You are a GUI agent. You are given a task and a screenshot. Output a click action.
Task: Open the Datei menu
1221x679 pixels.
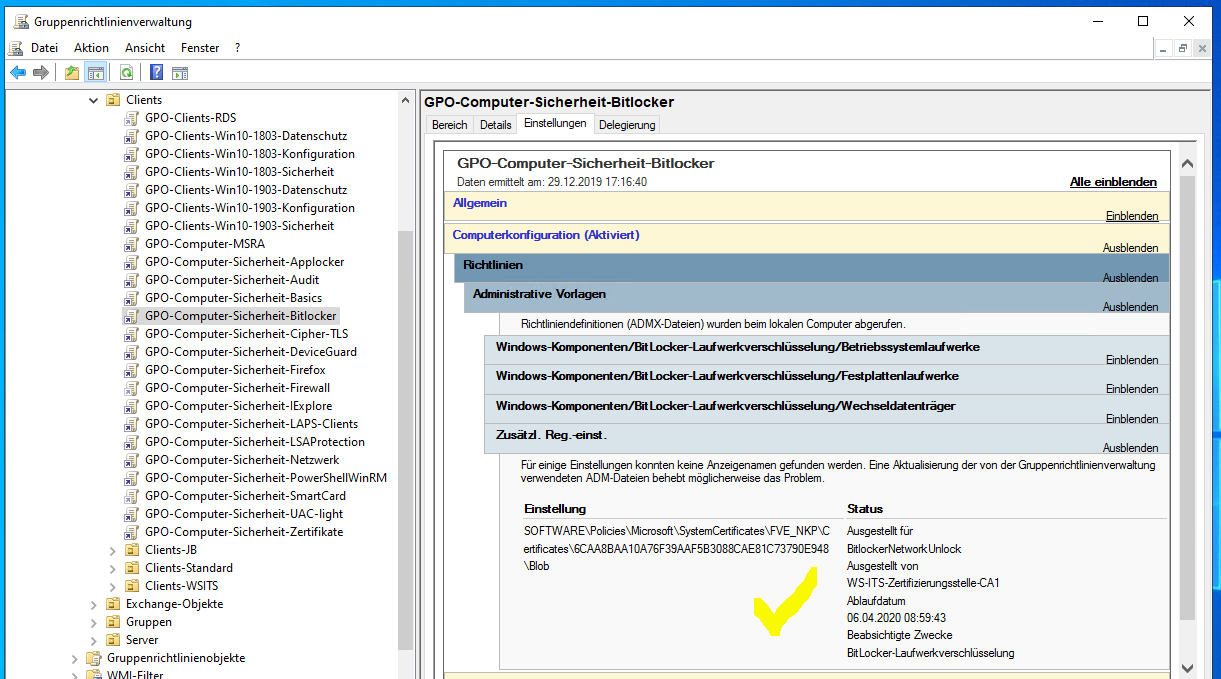click(x=44, y=47)
